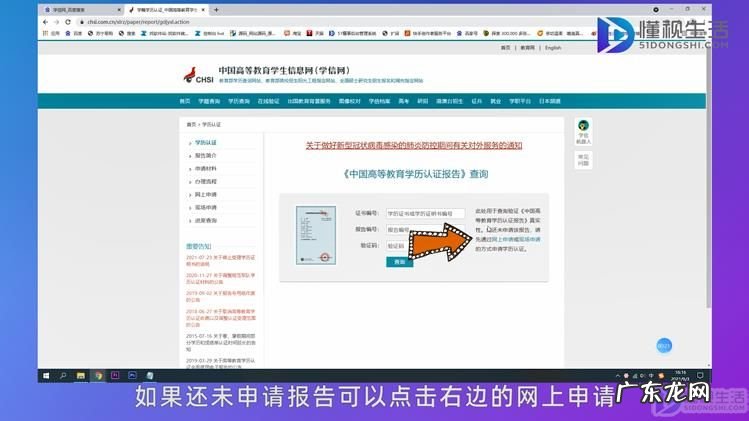
Task: Click the 报告编号 input field
Action: tap(425, 230)
